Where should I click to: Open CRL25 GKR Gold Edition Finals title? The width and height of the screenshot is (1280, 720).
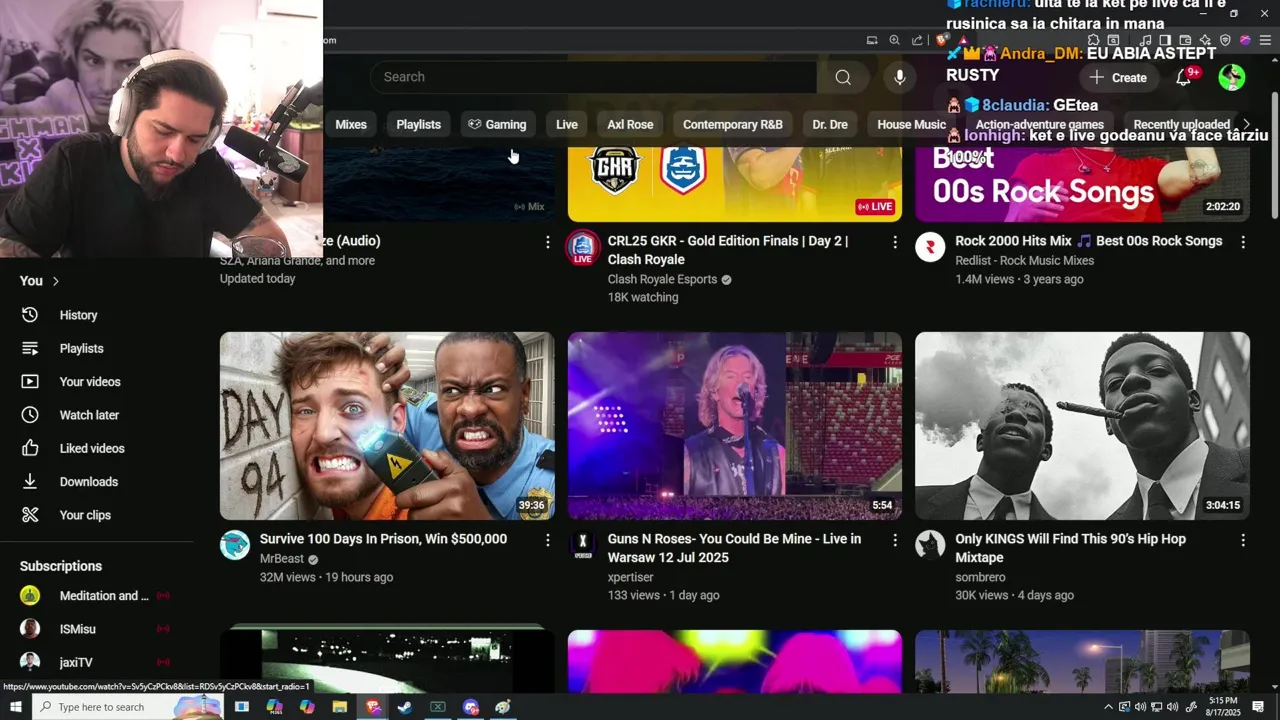pos(728,250)
